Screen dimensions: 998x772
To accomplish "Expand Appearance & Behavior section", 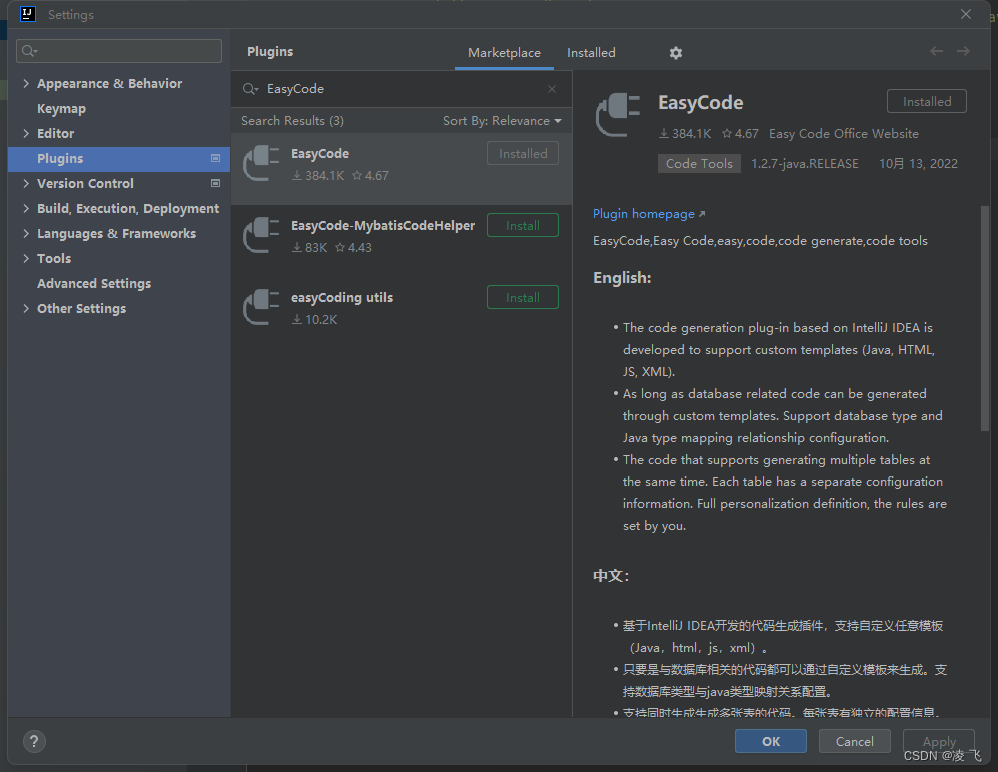I will 26,83.
